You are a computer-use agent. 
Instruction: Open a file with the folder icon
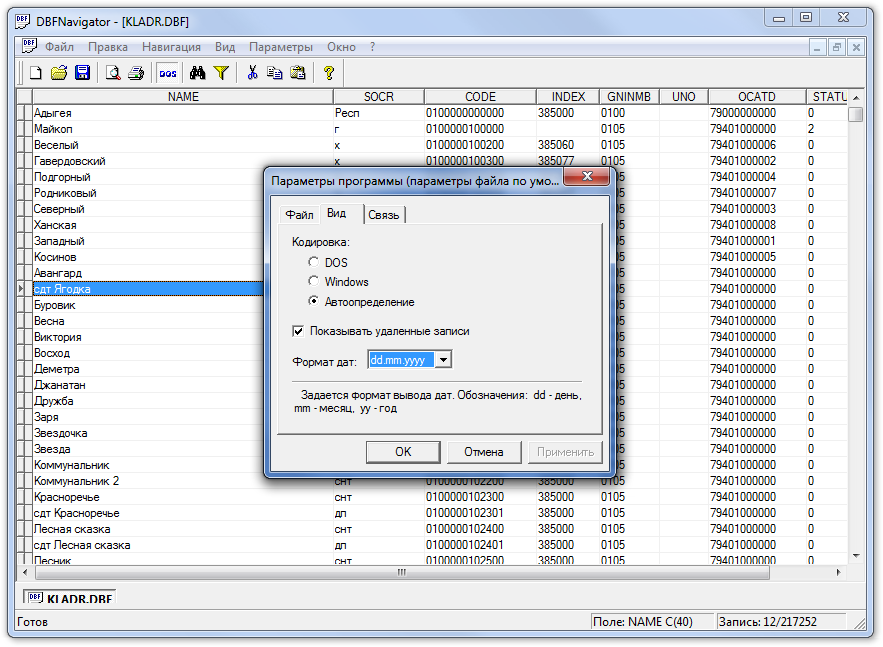[x=59, y=73]
